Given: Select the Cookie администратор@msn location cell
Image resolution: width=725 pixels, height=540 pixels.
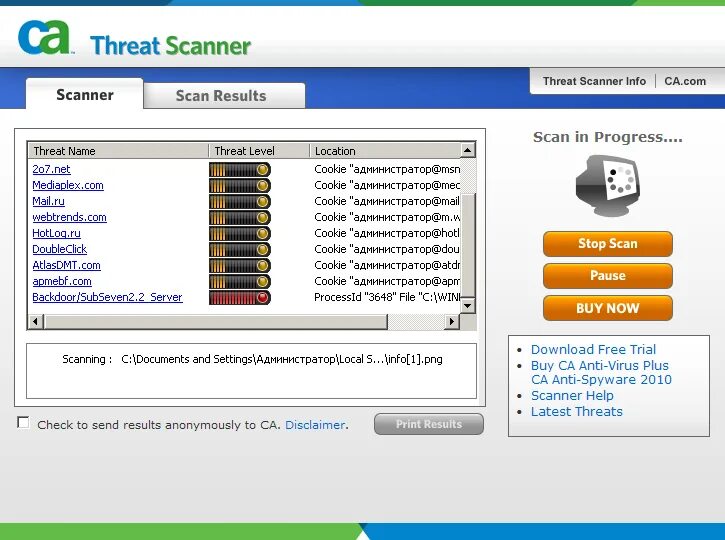Looking at the screenshot, I should (387, 169).
